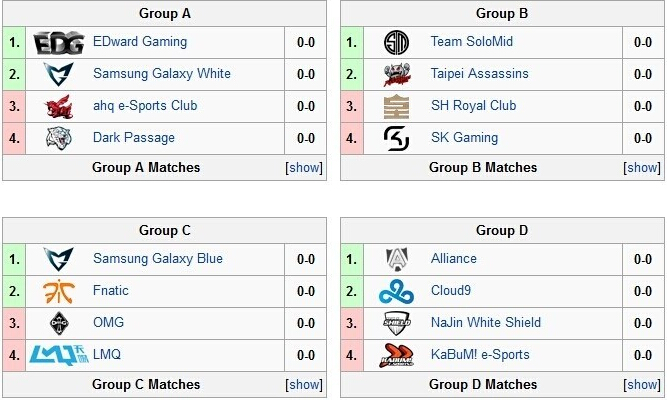Viewport: 667px width, 400px height.
Task: Click the LMQ team logo icon
Action: coord(58,355)
